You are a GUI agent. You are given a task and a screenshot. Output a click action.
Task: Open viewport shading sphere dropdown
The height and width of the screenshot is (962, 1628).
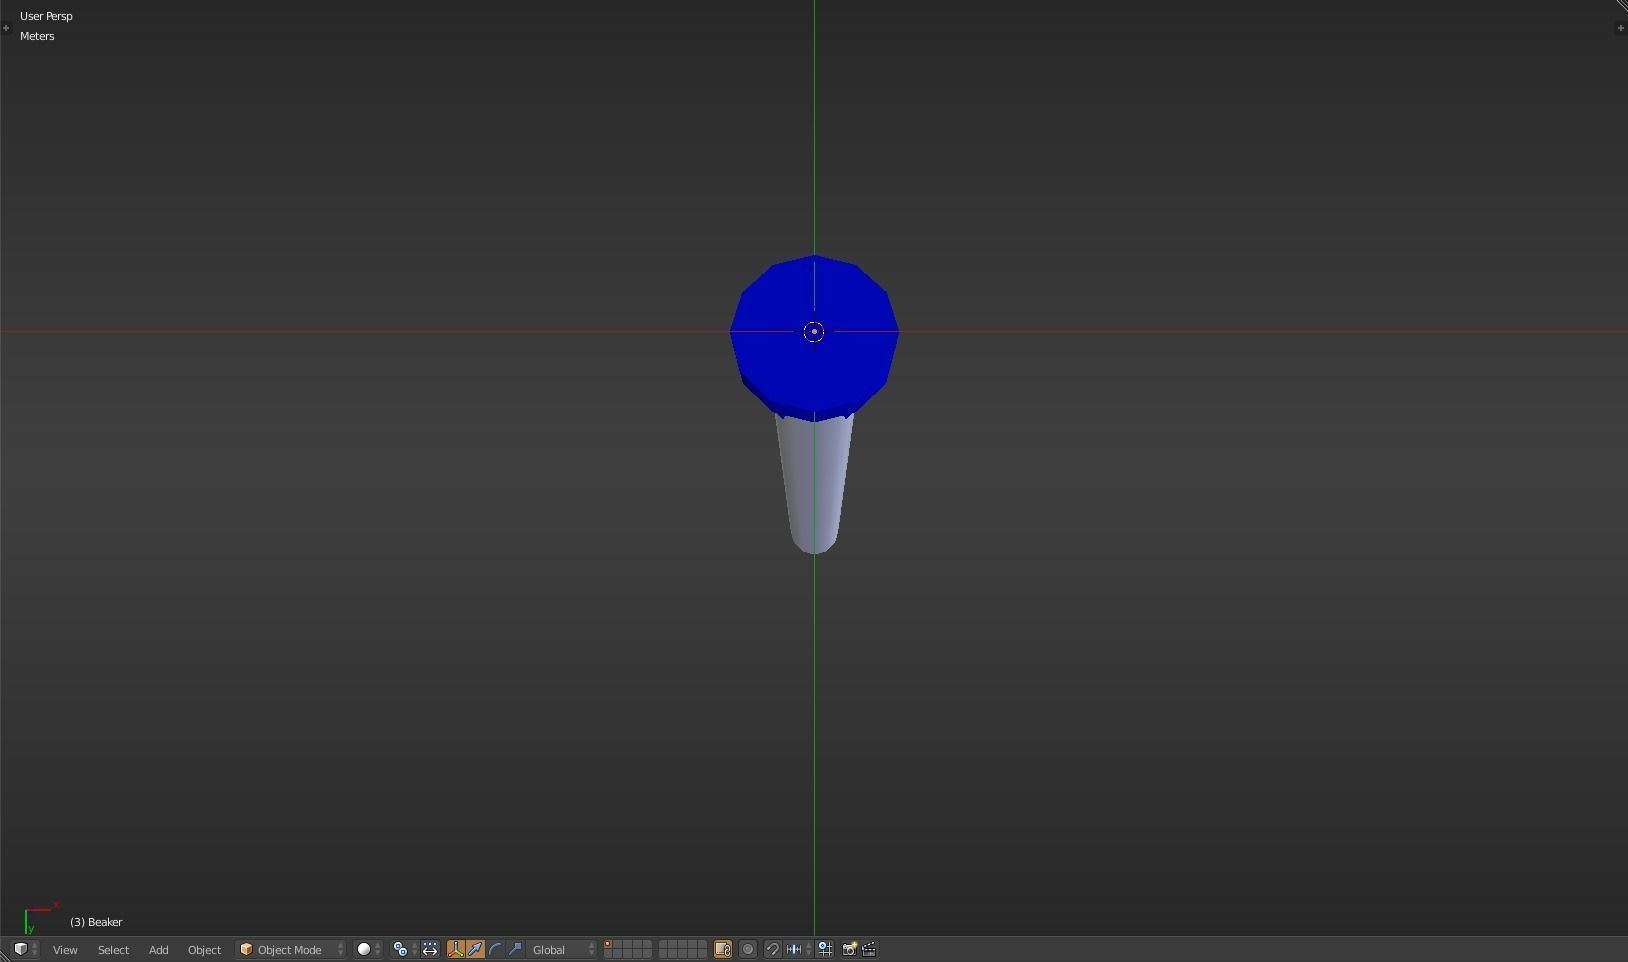(369, 949)
